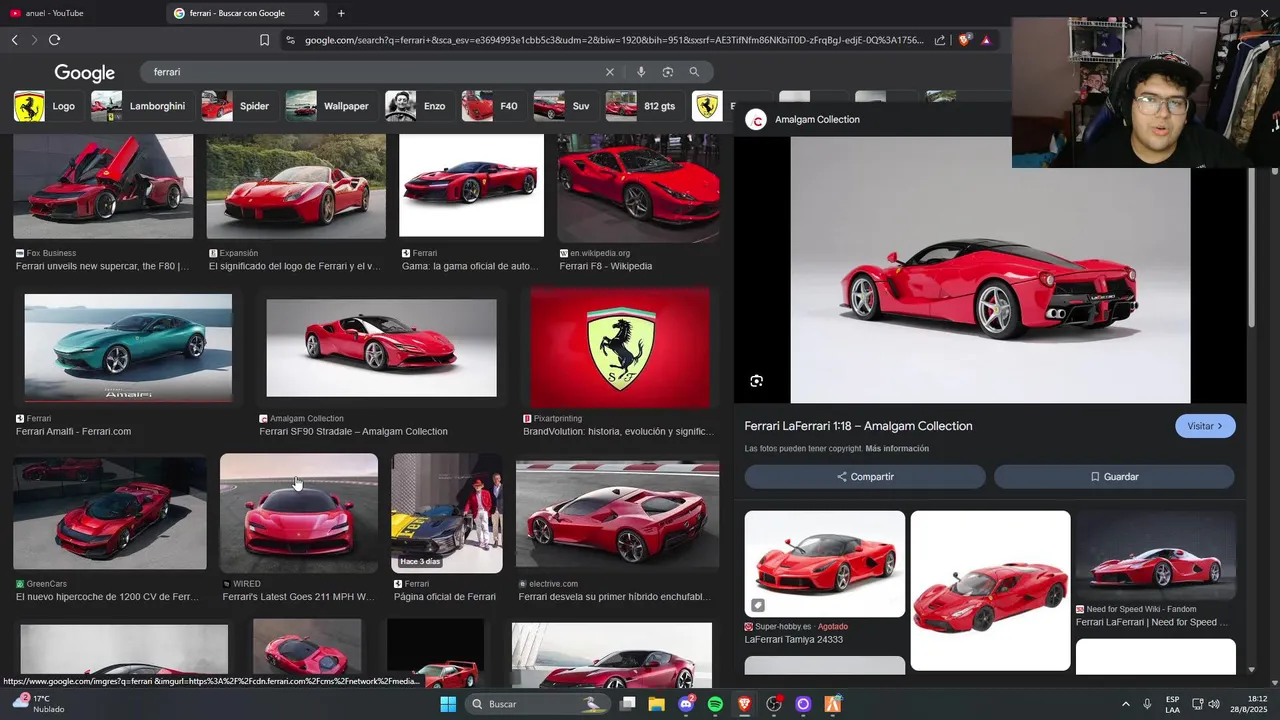Click the Brave browser taskbar icon
1280x720 pixels.
tap(744, 704)
